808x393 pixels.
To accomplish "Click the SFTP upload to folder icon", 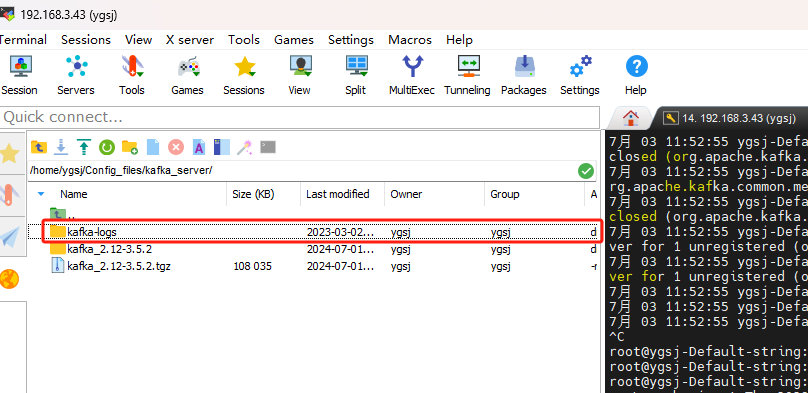I will click(x=84, y=147).
